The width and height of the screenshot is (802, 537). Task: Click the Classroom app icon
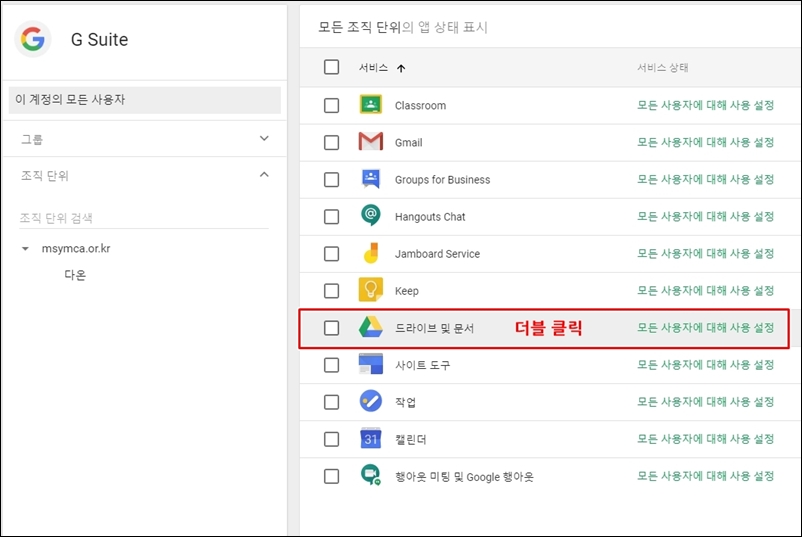pyautogui.click(x=371, y=105)
